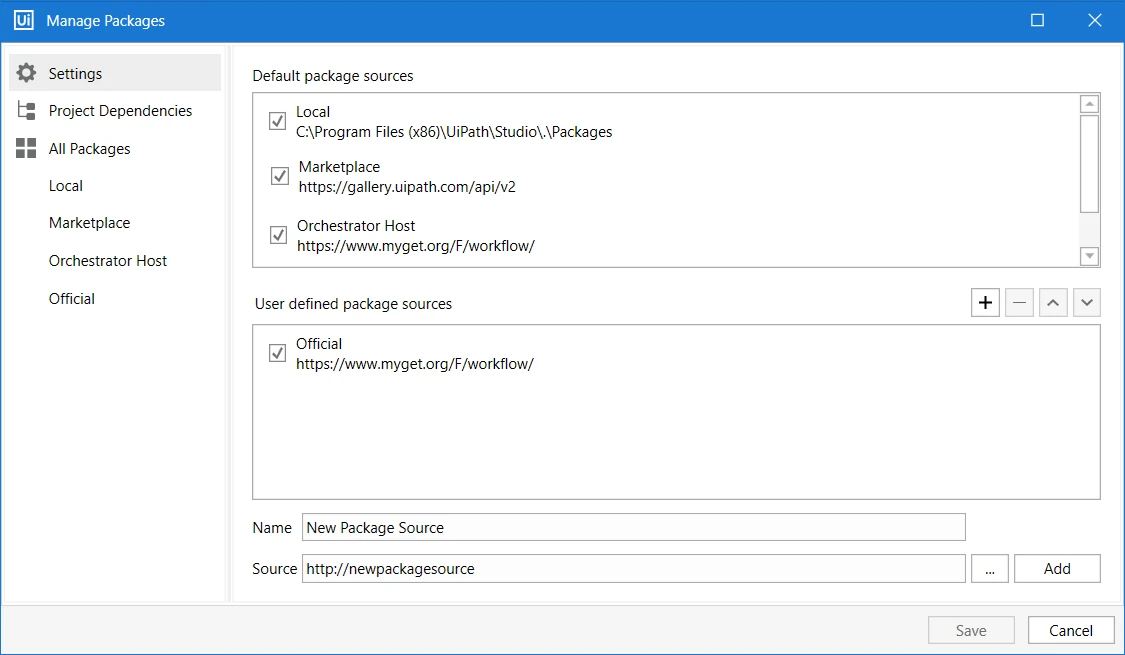Image resolution: width=1125 pixels, height=655 pixels.
Task: Toggle the Marketplace source checkbox
Action: 280,176
